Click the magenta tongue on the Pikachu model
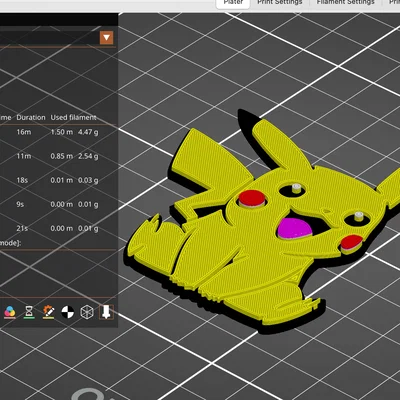Screen dimensions: 400x400 294,228
